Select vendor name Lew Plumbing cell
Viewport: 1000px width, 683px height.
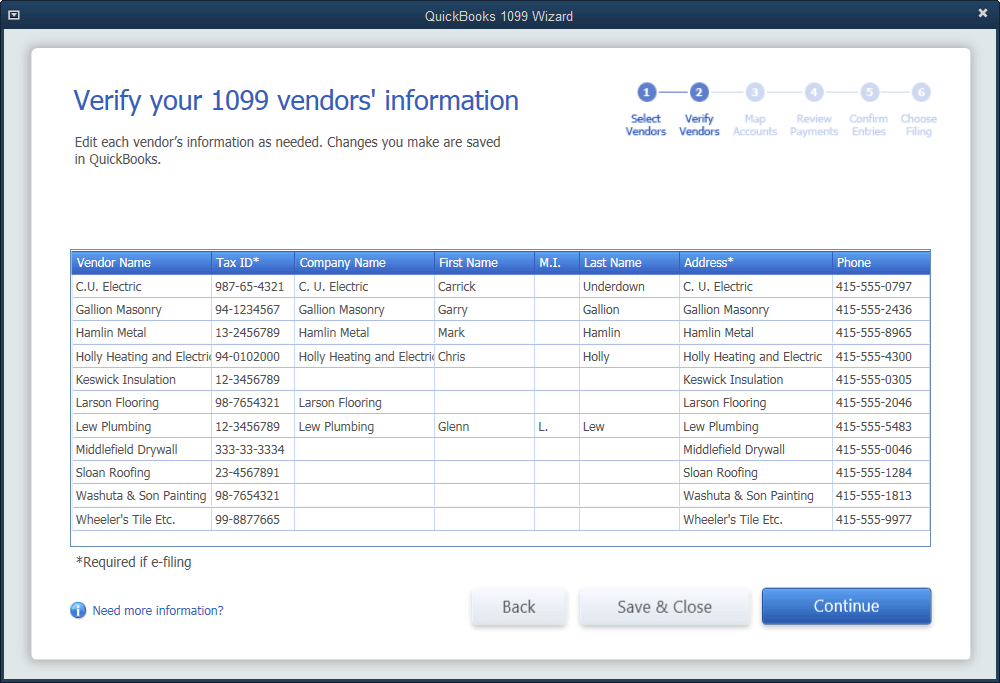pos(141,426)
